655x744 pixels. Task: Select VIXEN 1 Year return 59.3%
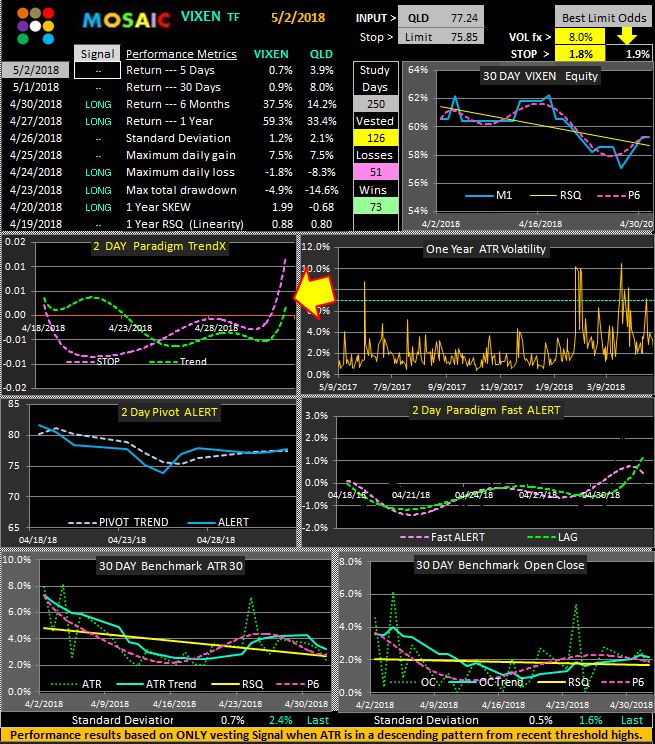[278, 121]
